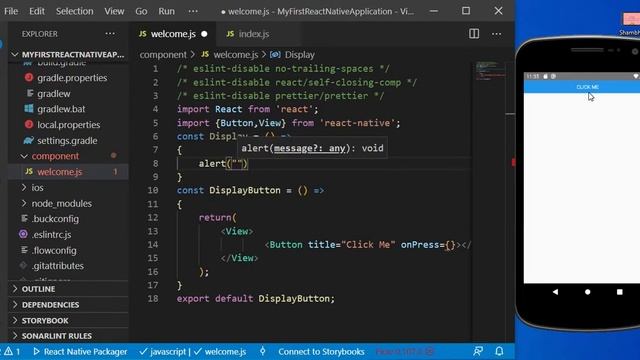
Task: Open gradle.properties file
Action: pyautogui.click(x=72, y=78)
